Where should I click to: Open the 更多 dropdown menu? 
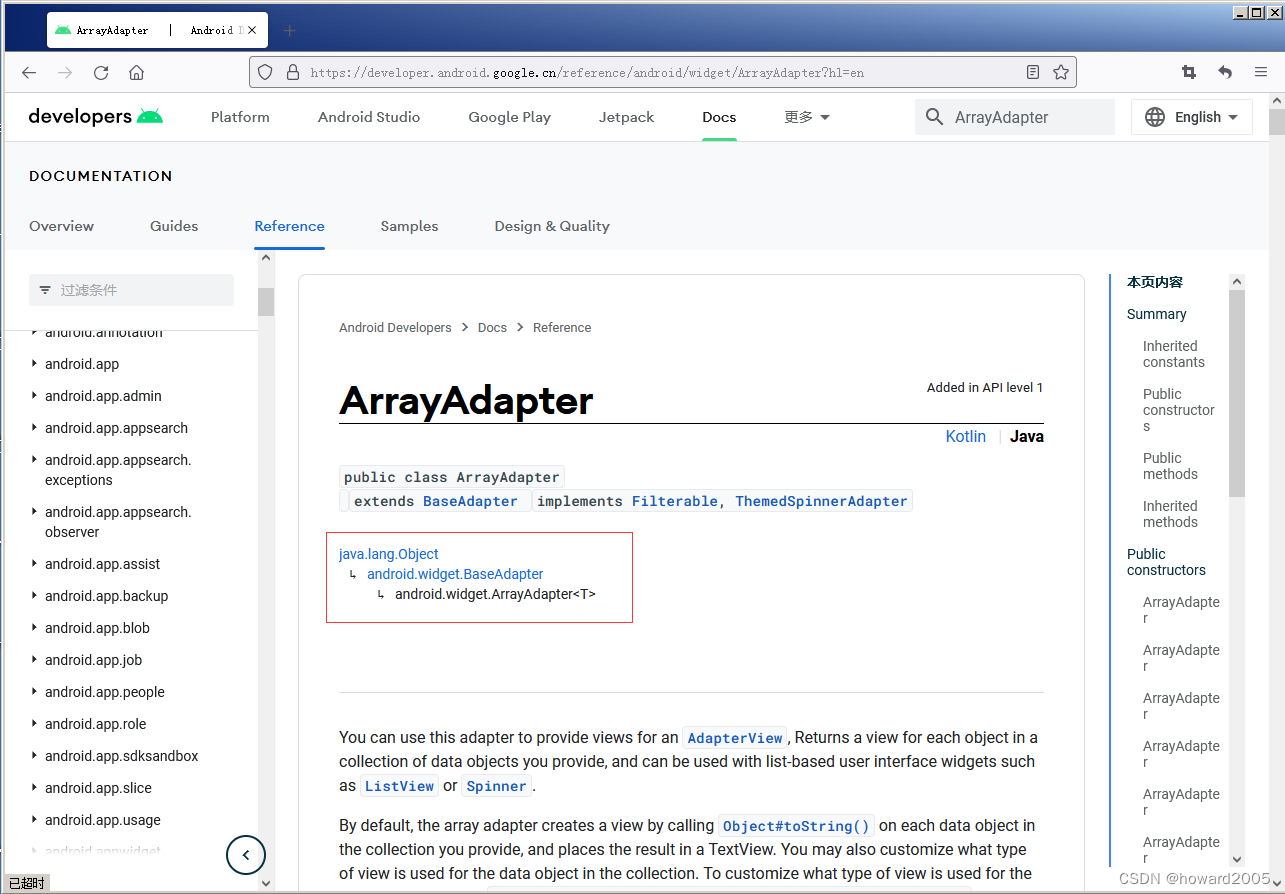click(x=807, y=117)
